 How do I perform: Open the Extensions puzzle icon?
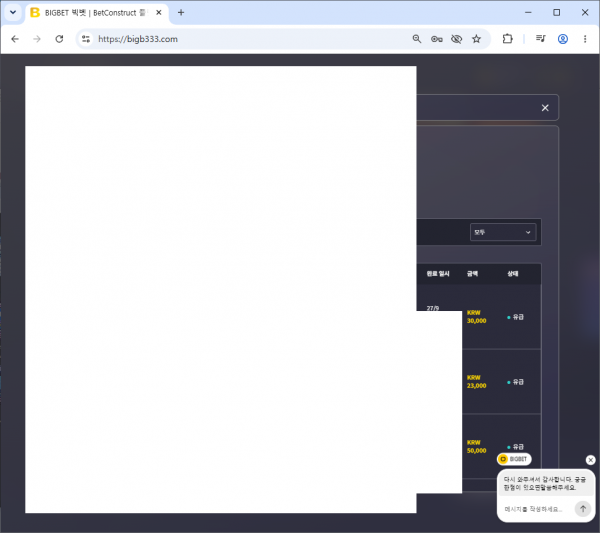[507, 39]
